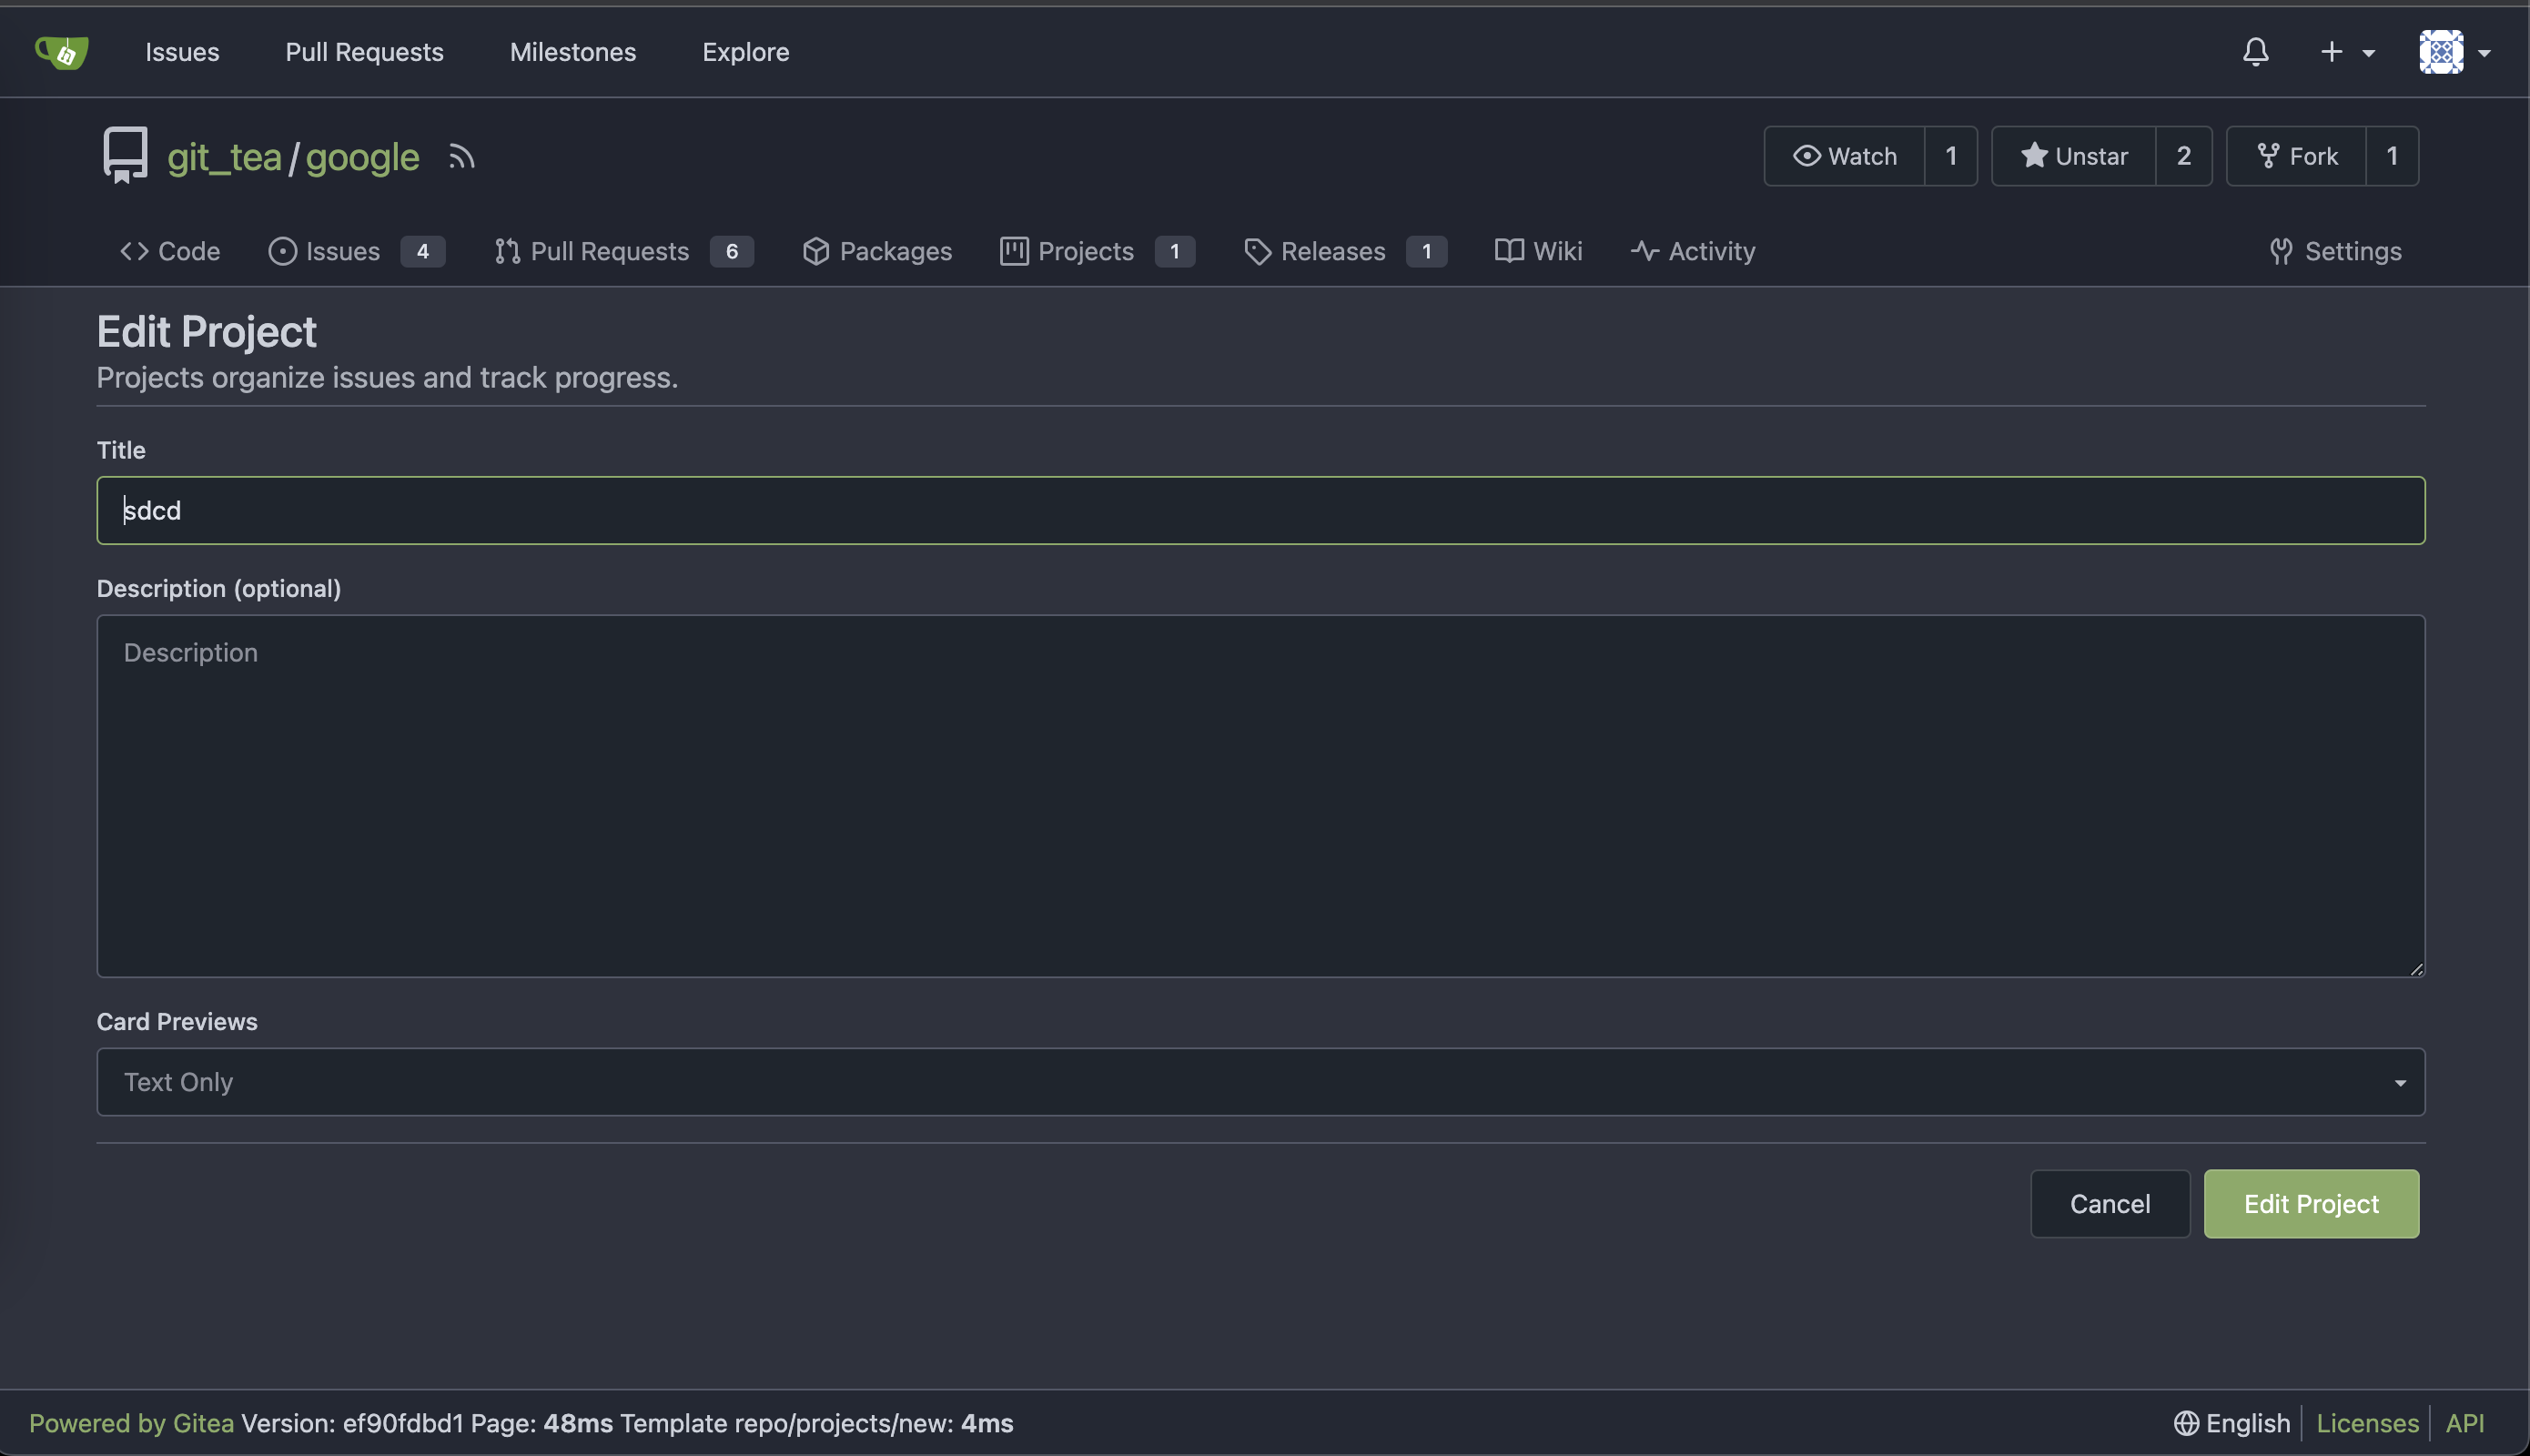
Task: Click the Issues tab count badge 4
Action: tap(423, 251)
